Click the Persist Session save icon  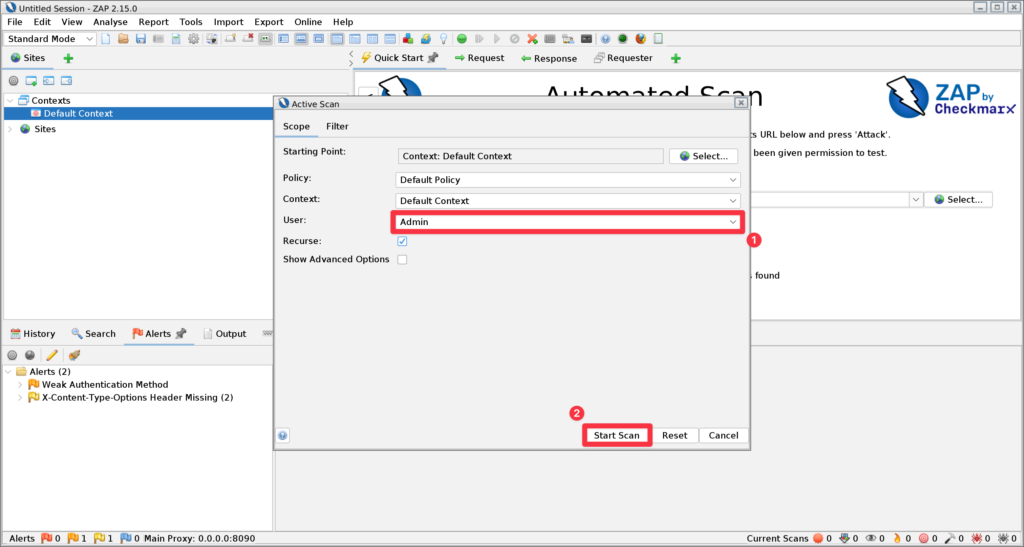(x=140, y=39)
